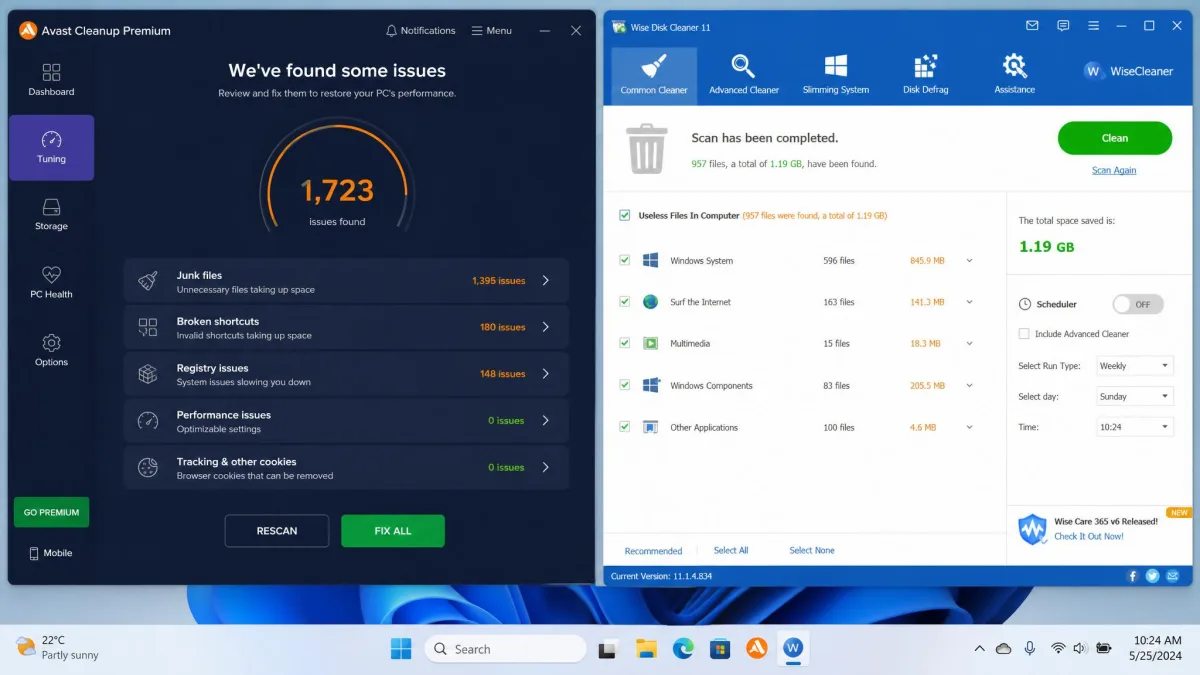This screenshot has height=675, width=1200.
Task: Click the Wise Care 365 shield icon
Action: (1032, 529)
